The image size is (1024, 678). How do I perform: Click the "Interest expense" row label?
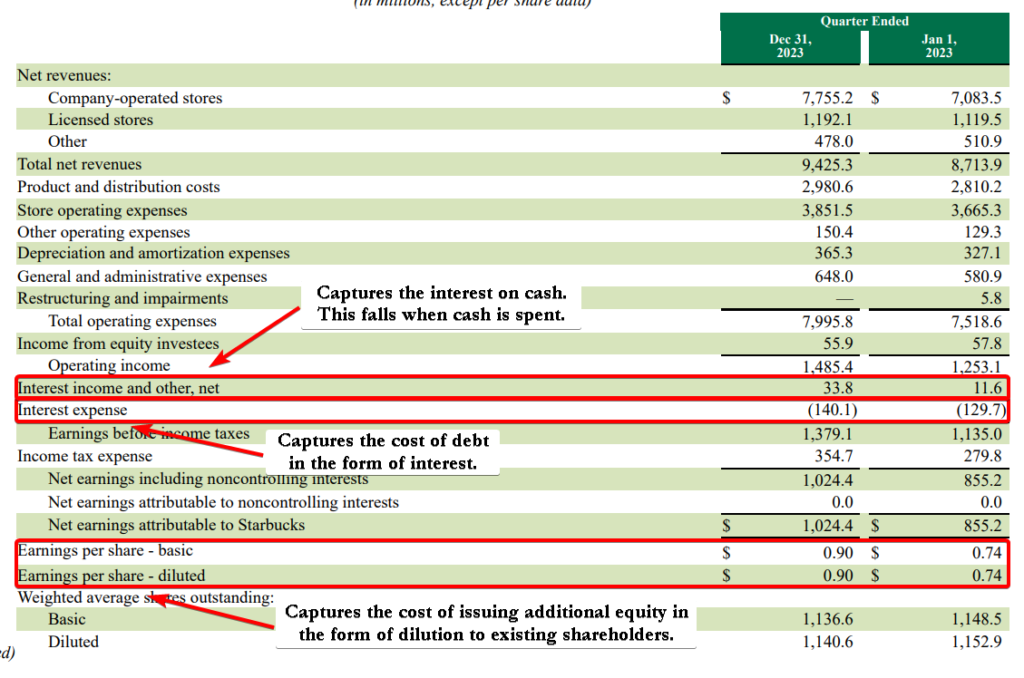[x=72, y=410]
